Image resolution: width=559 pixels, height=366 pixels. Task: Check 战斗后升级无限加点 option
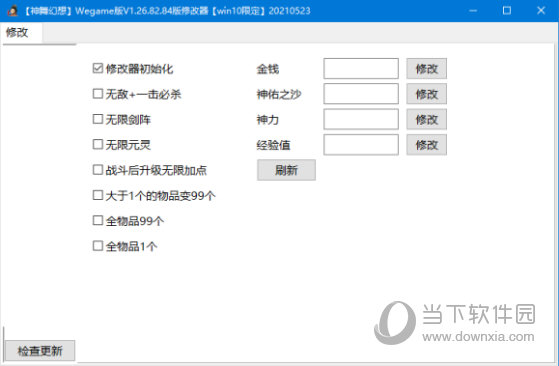tap(98, 170)
